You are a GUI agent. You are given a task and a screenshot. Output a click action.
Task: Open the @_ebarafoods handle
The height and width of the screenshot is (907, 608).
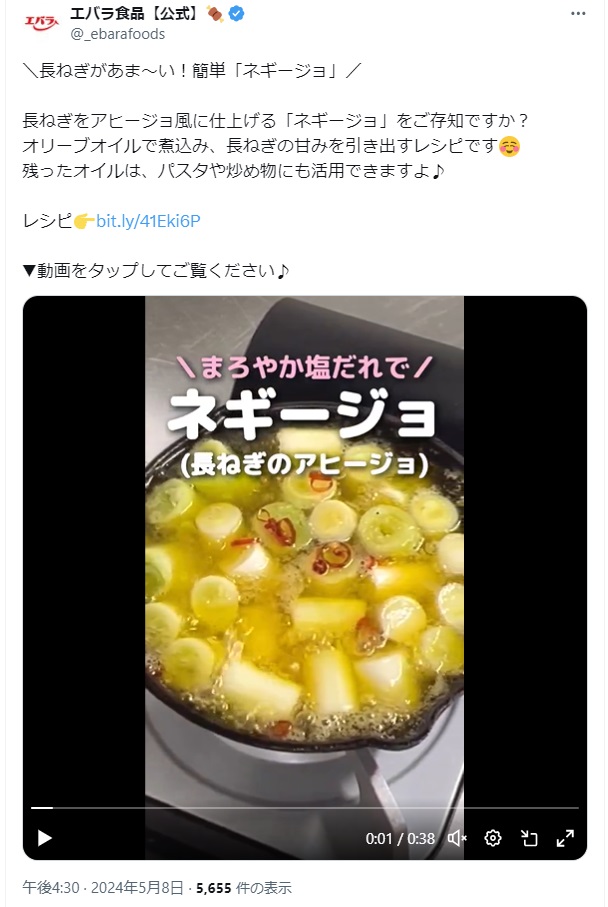pos(117,34)
